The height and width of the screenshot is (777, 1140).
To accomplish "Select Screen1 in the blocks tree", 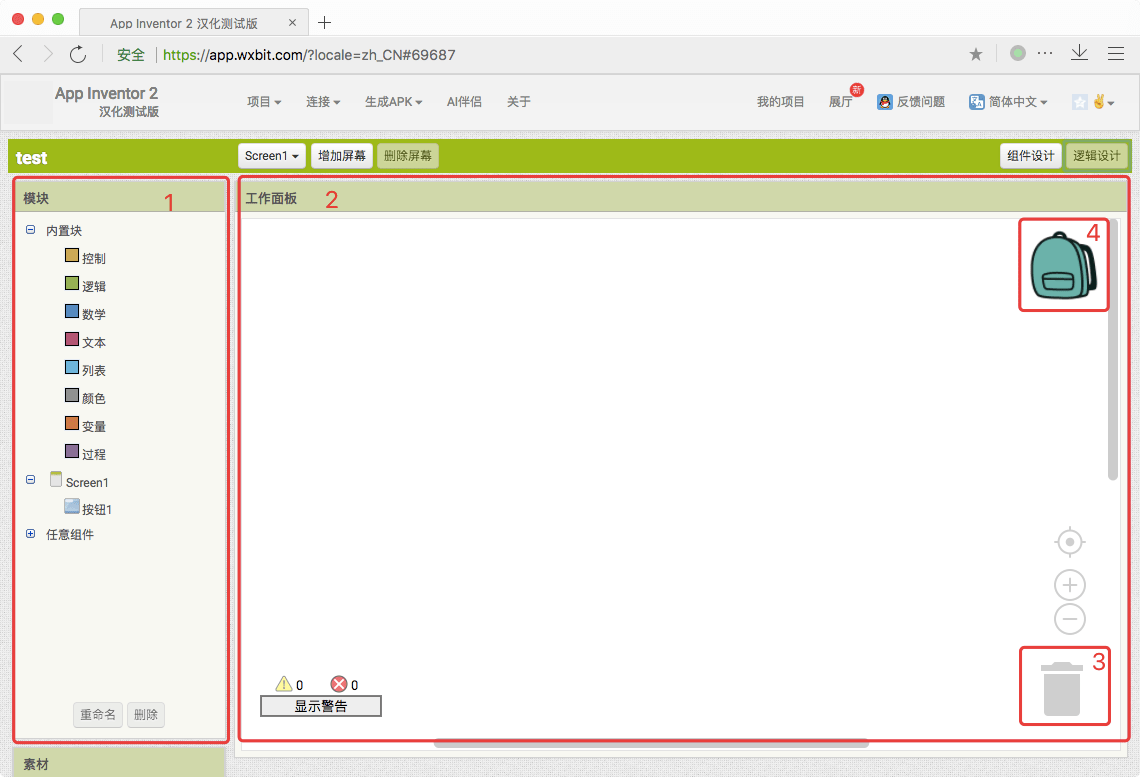I will 87,483.
